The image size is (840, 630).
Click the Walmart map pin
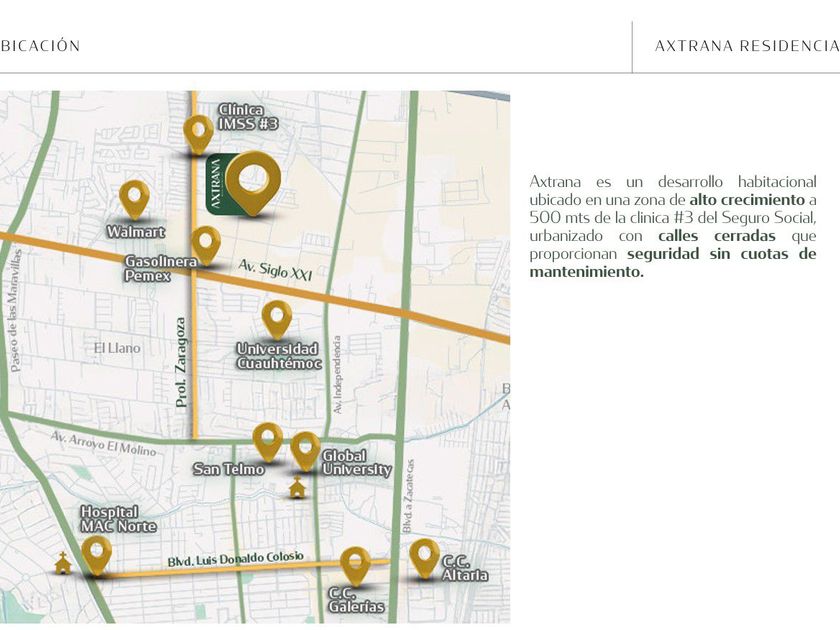coord(134,199)
